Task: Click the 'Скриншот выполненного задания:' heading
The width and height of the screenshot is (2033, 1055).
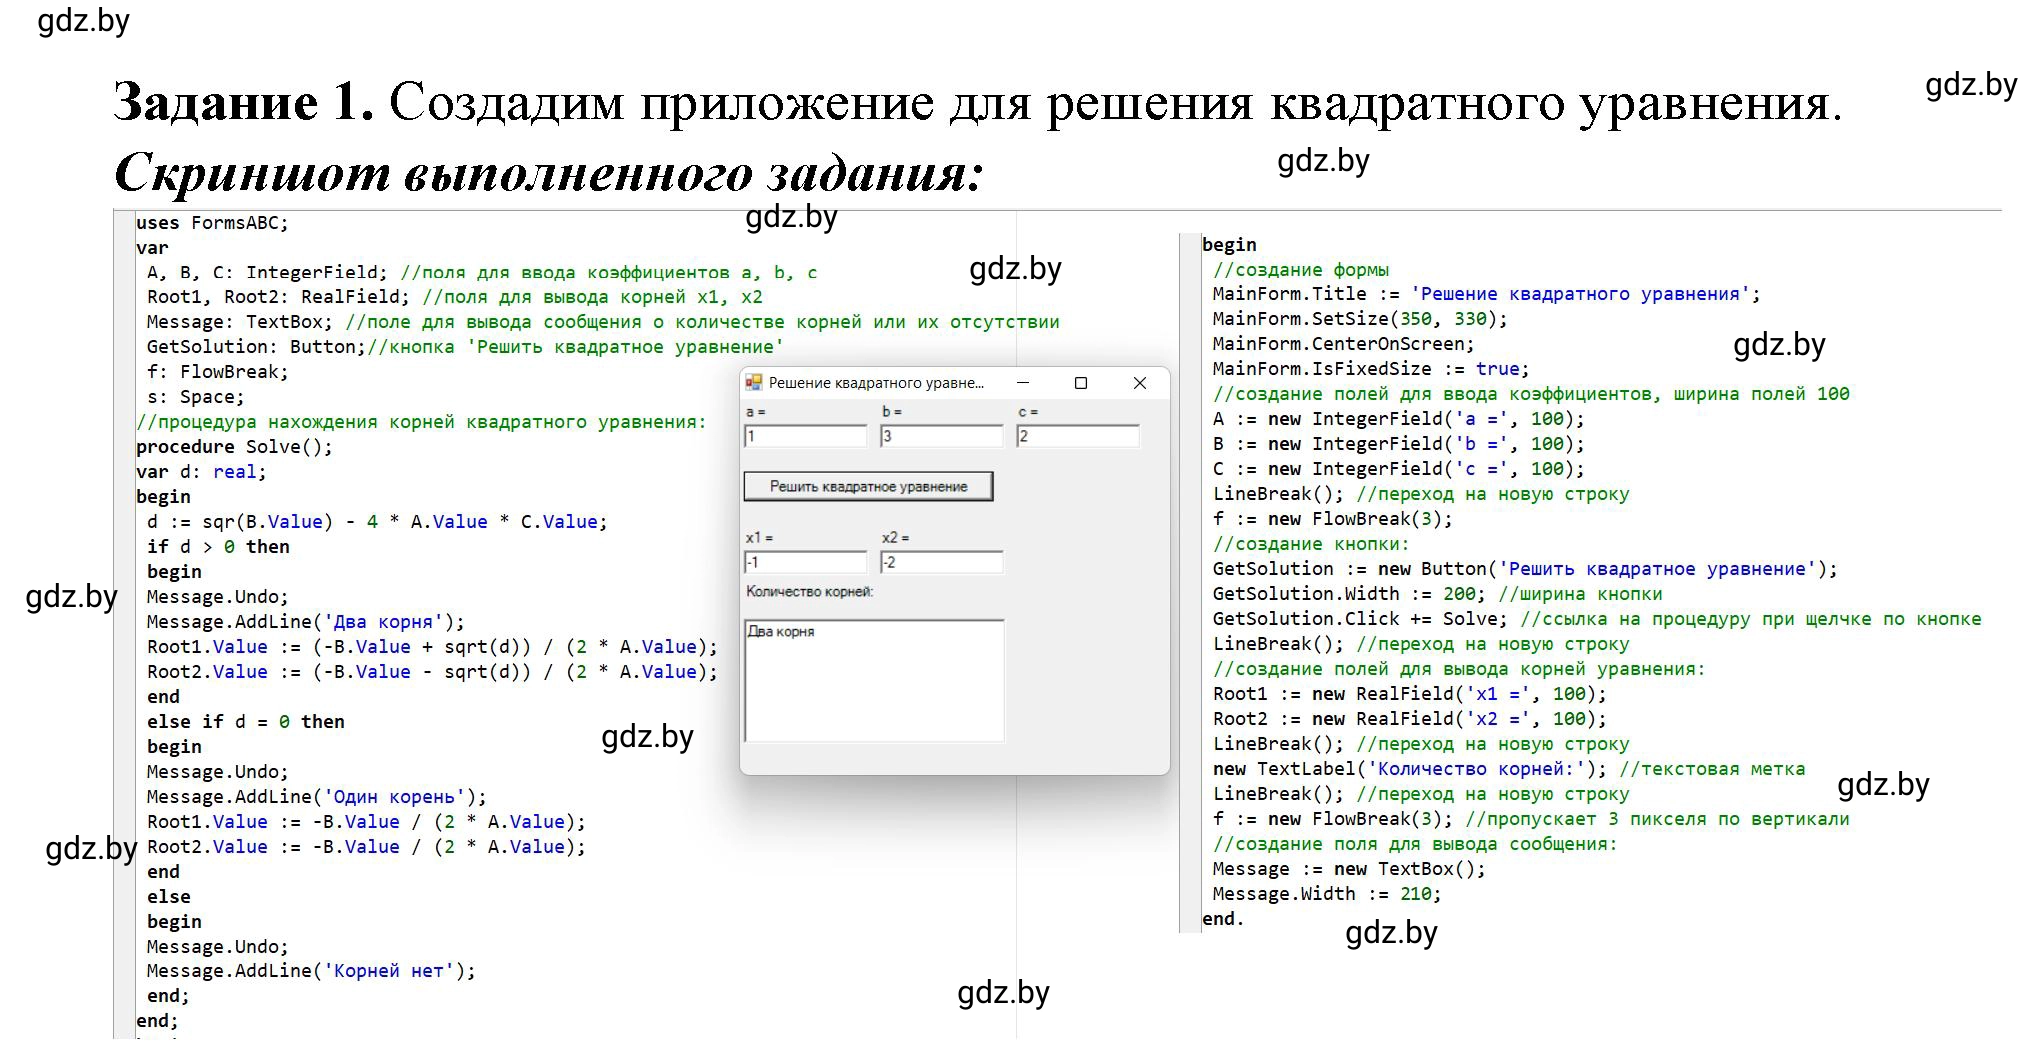Action: 549,173
